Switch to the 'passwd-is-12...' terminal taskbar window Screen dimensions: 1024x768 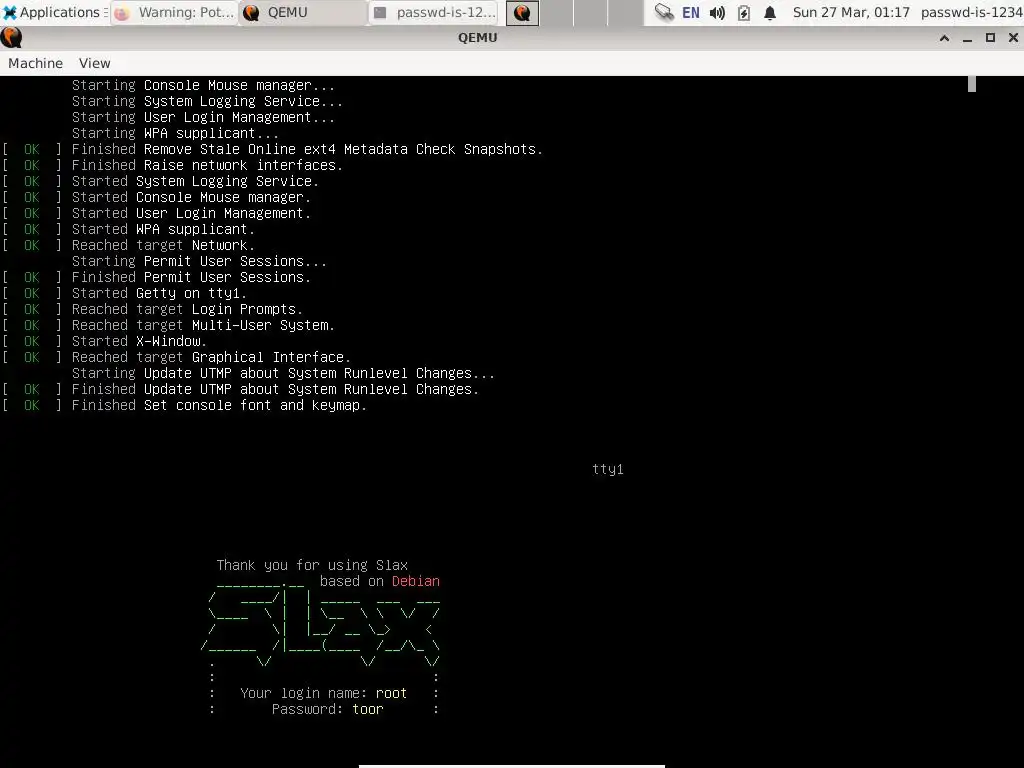(x=435, y=12)
